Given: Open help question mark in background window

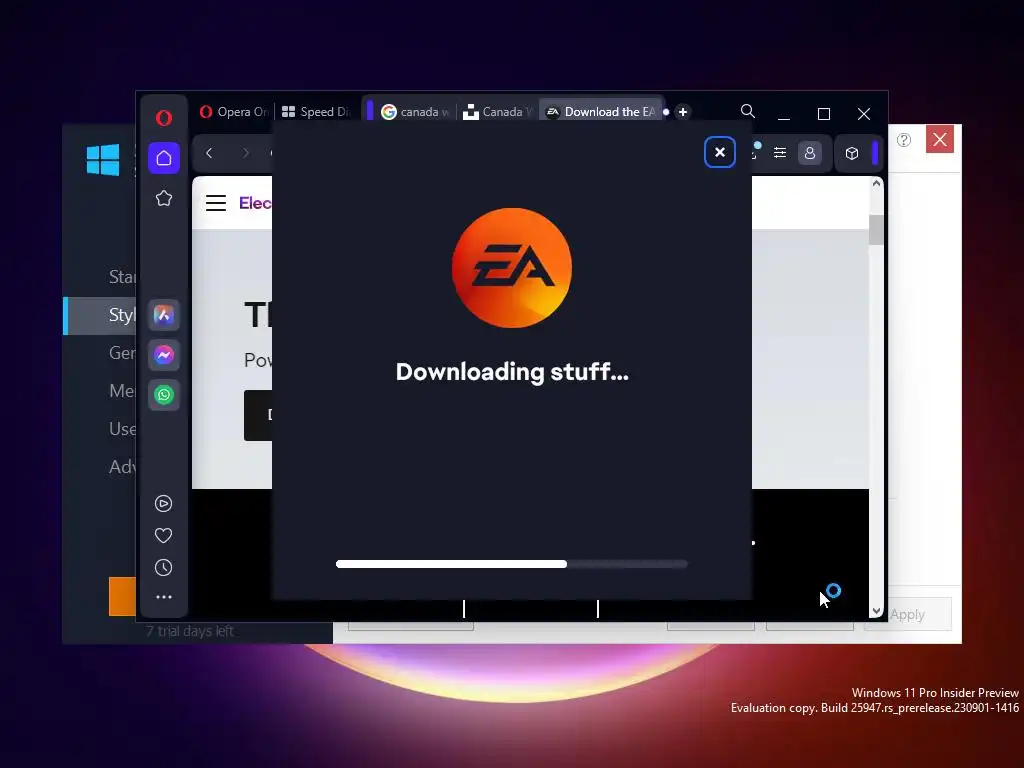Looking at the screenshot, I should (x=904, y=140).
